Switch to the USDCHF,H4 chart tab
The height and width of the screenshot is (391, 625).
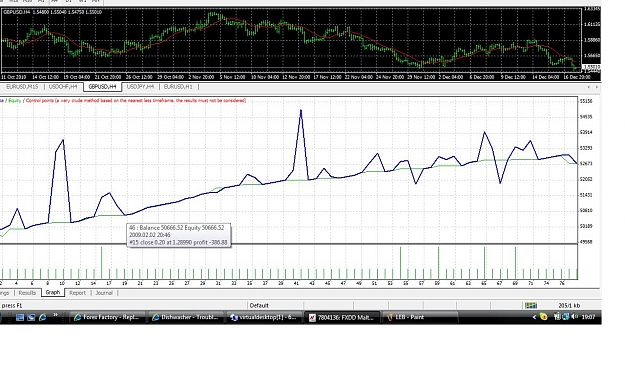(x=63, y=87)
